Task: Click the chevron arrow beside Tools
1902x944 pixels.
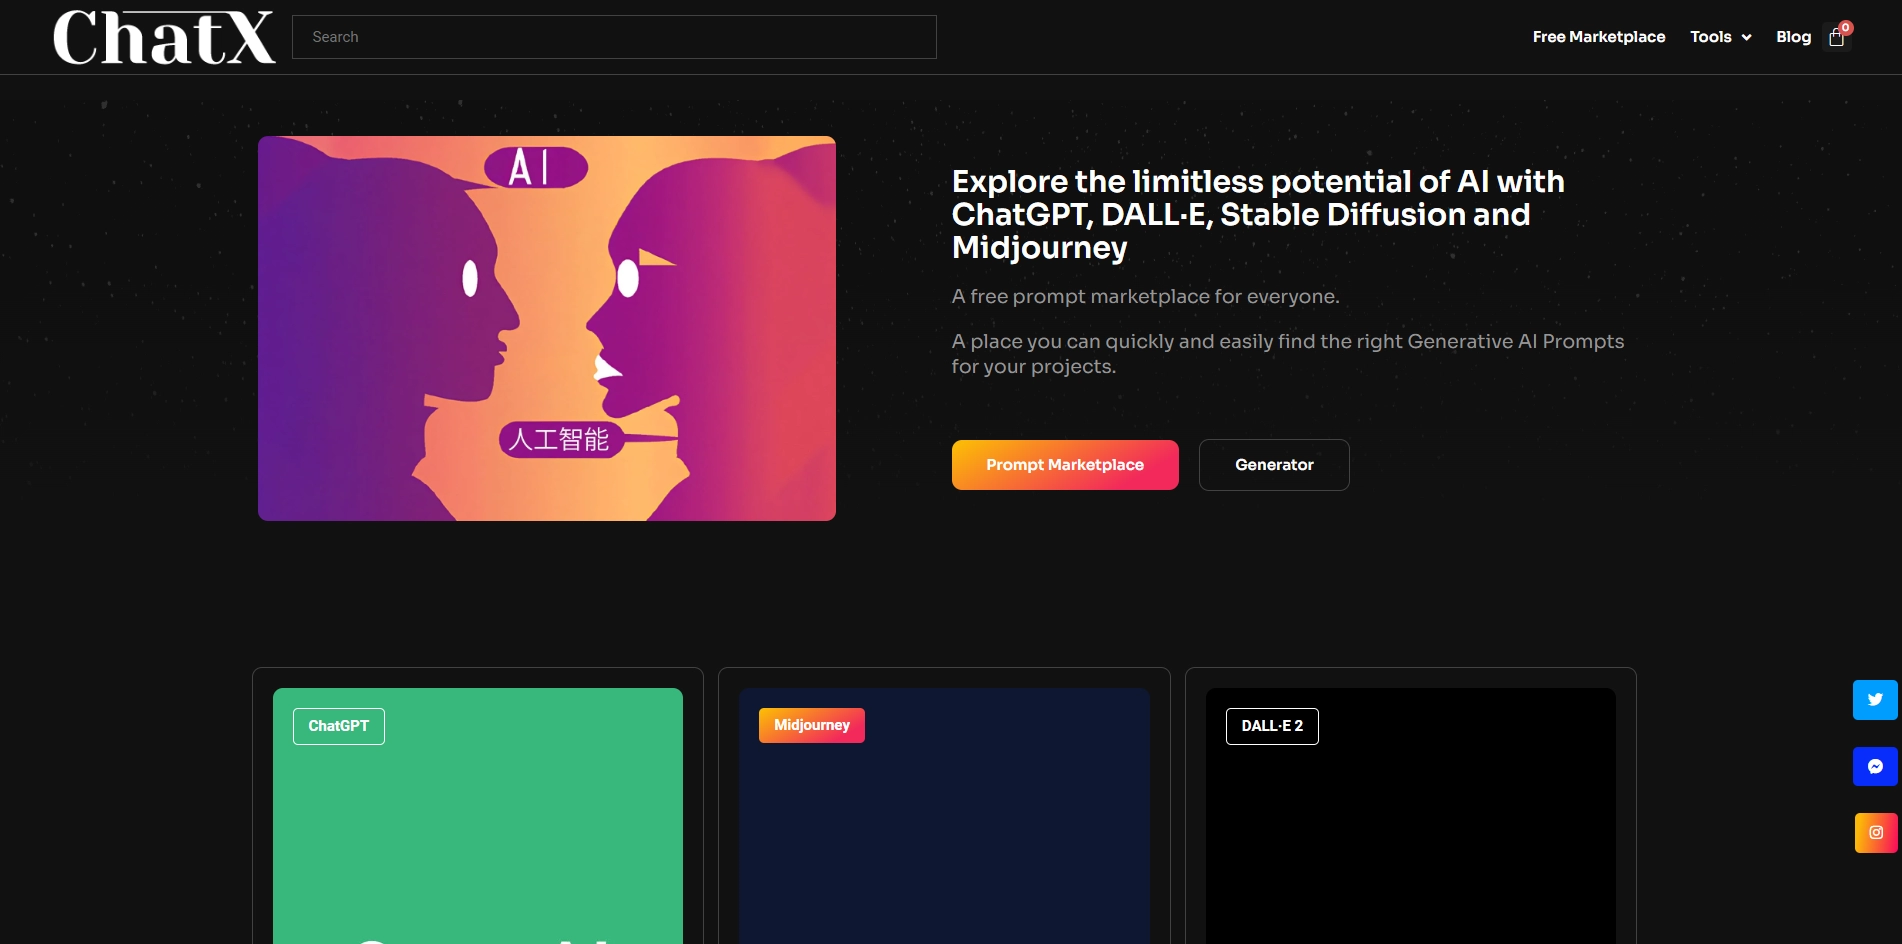Action: [1746, 38]
